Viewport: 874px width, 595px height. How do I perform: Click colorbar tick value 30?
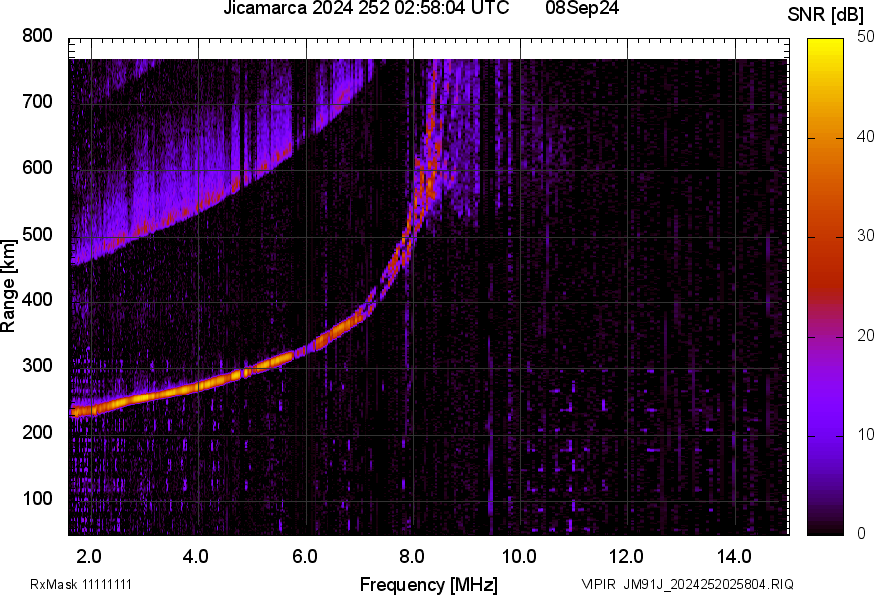[x=865, y=236]
